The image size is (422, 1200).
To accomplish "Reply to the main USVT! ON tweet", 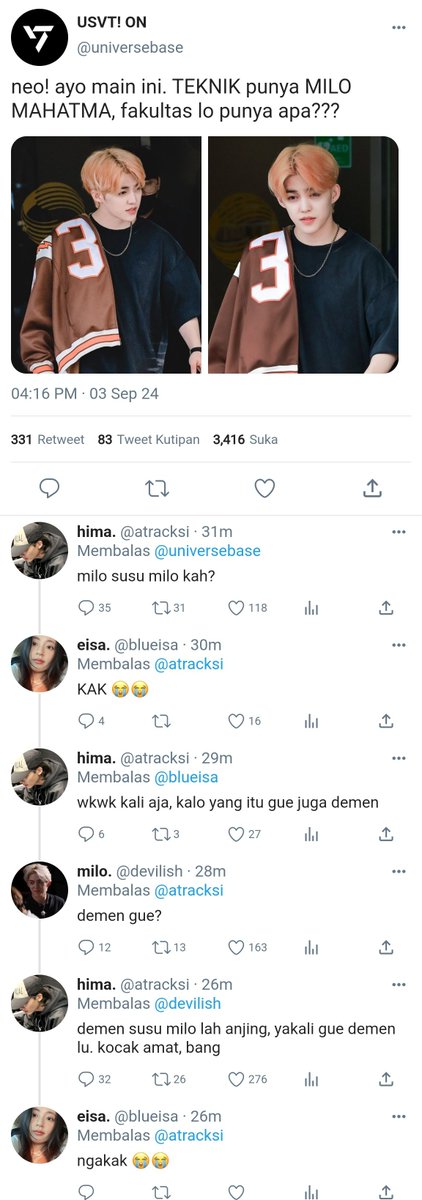I will [49, 488].
